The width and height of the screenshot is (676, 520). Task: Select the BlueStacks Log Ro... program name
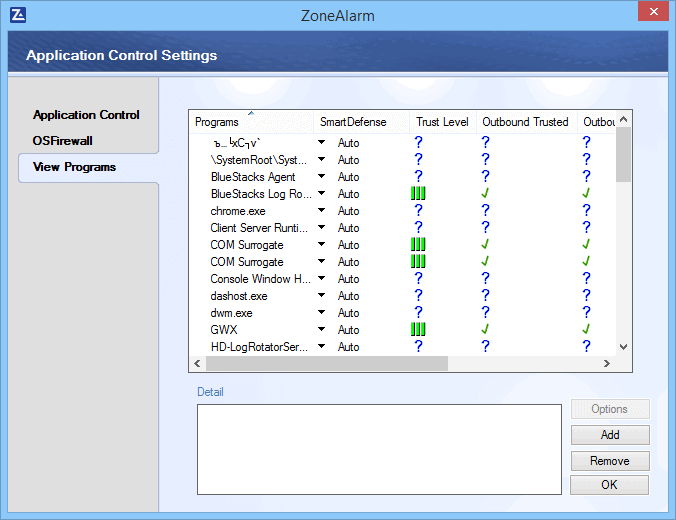pyautogui.click(x=261, y=194)
